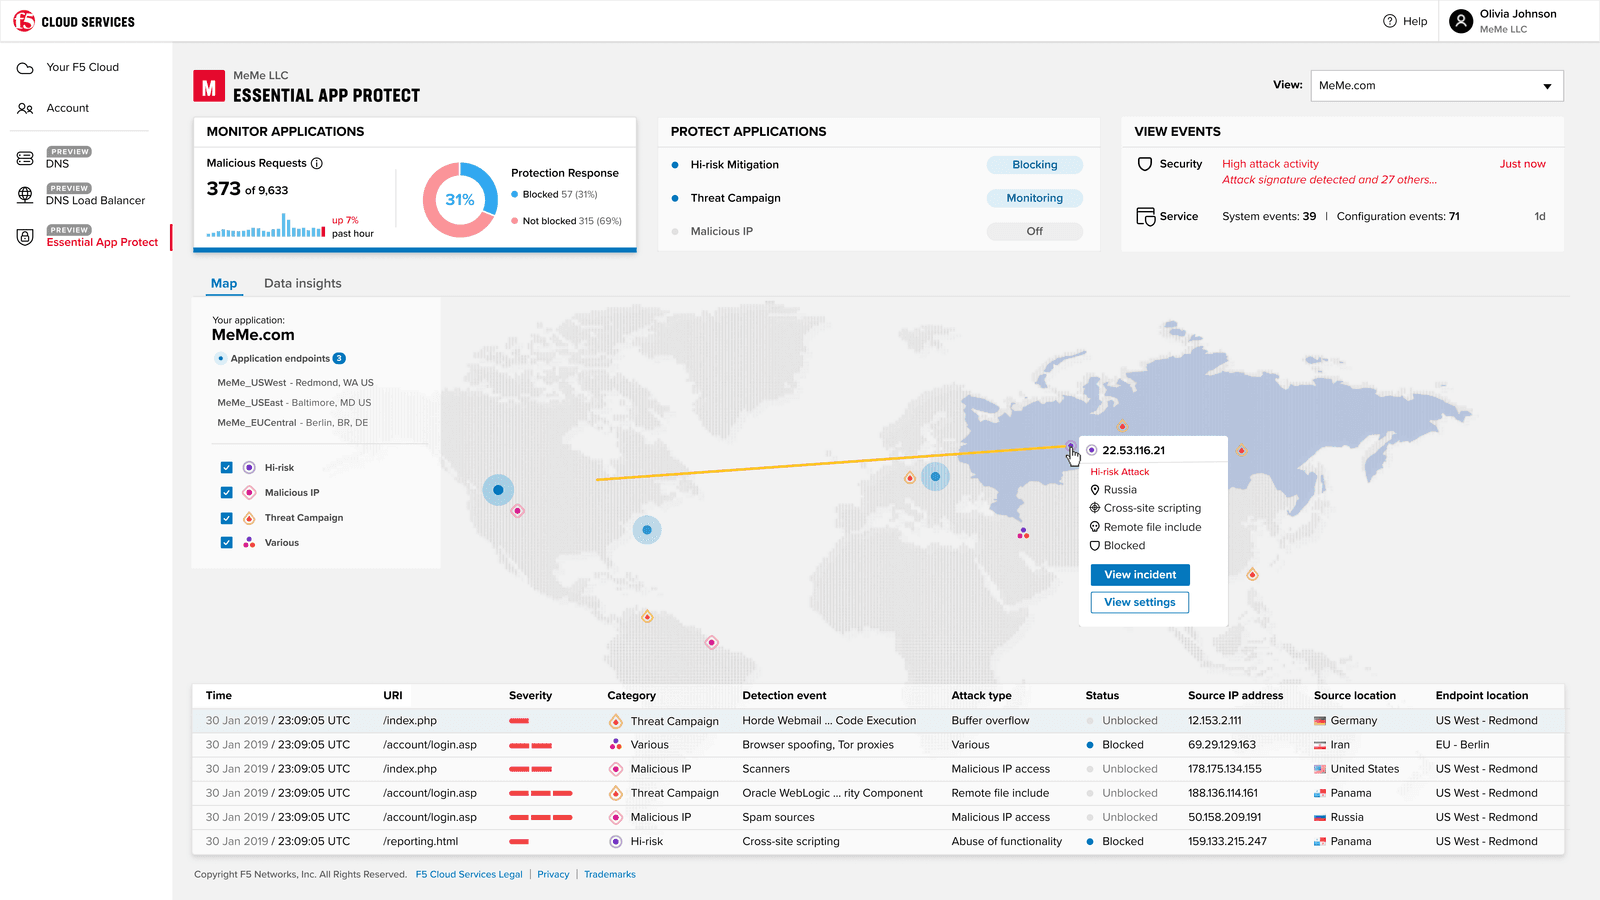Screen dimensions: 1600x900
Task: Open the Privacy link in the footer
Action: (553, 874)
